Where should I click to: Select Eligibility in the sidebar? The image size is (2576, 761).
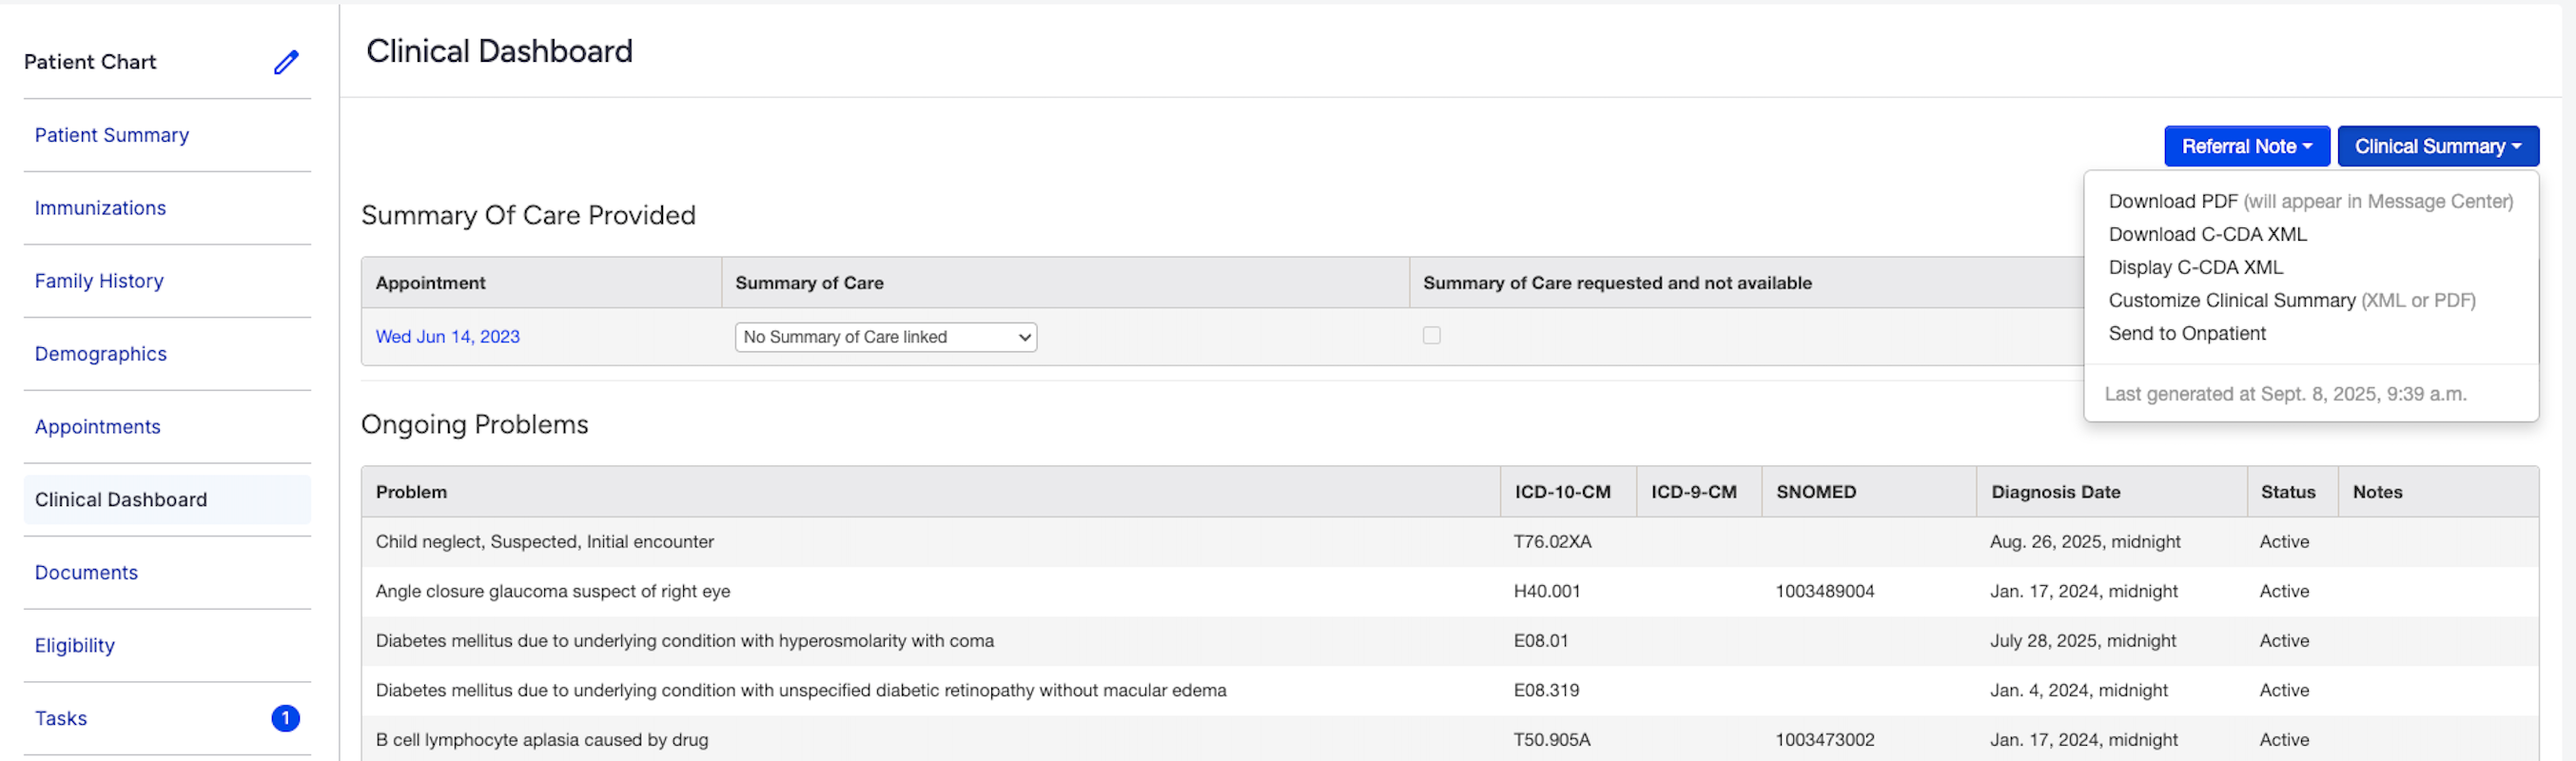tap(75, 645)
